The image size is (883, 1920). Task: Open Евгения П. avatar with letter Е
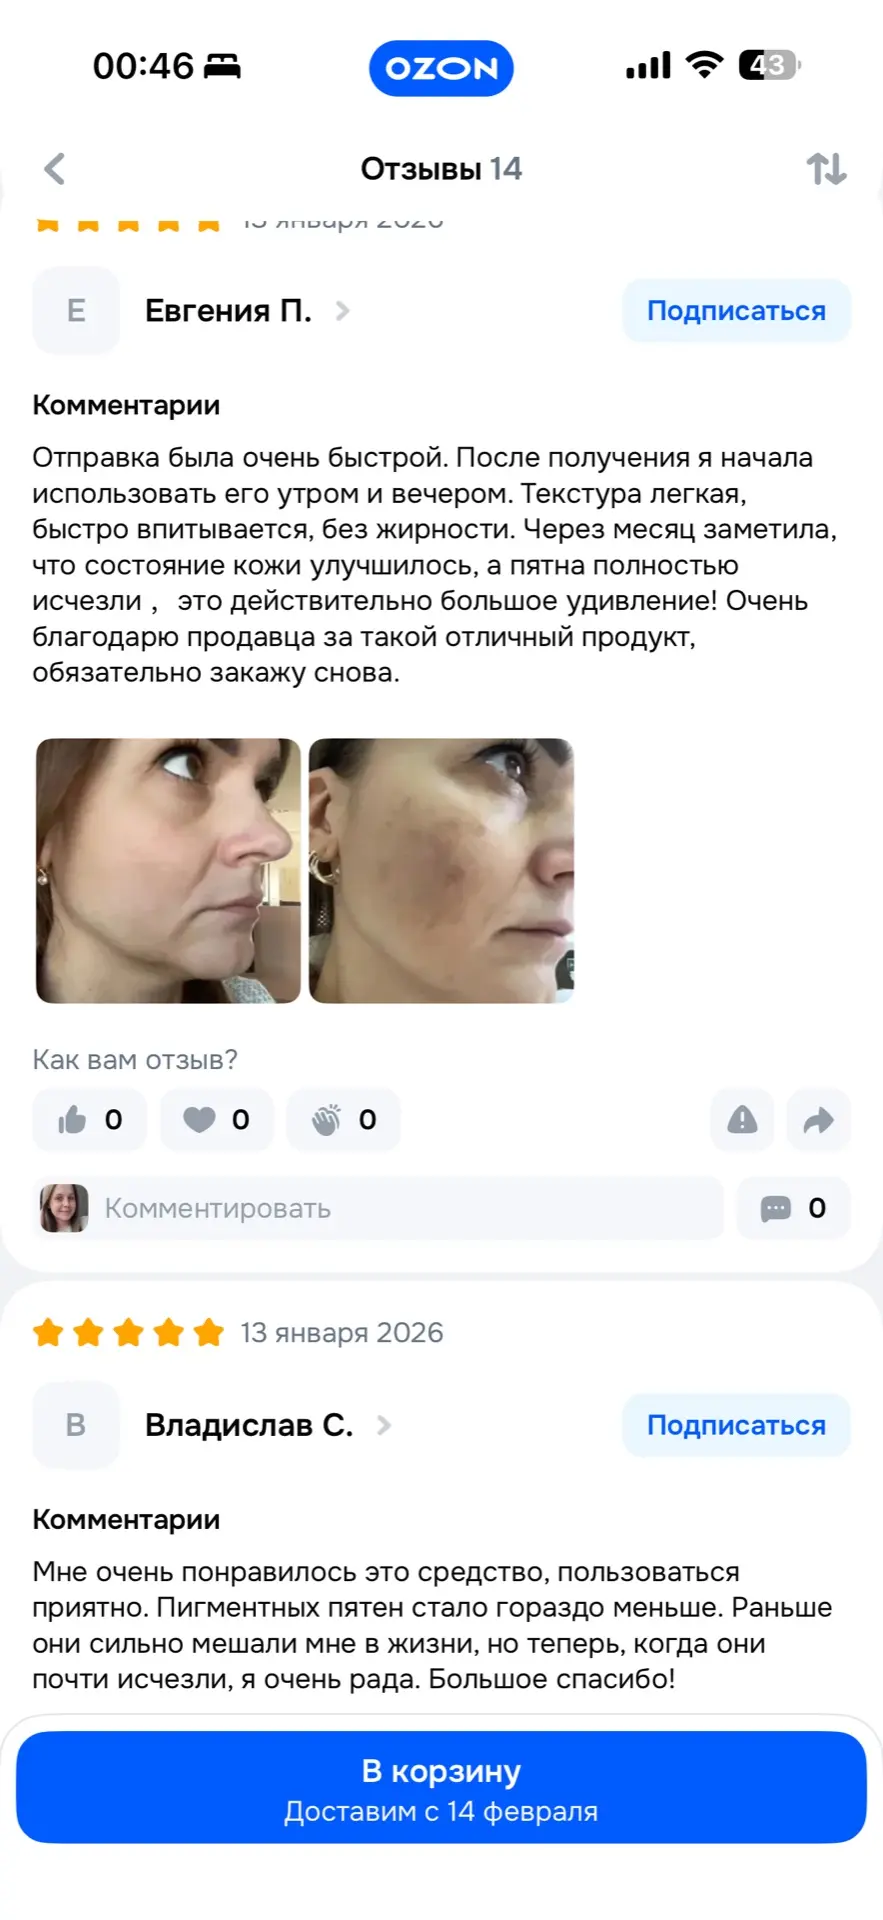tap(76, 311)
